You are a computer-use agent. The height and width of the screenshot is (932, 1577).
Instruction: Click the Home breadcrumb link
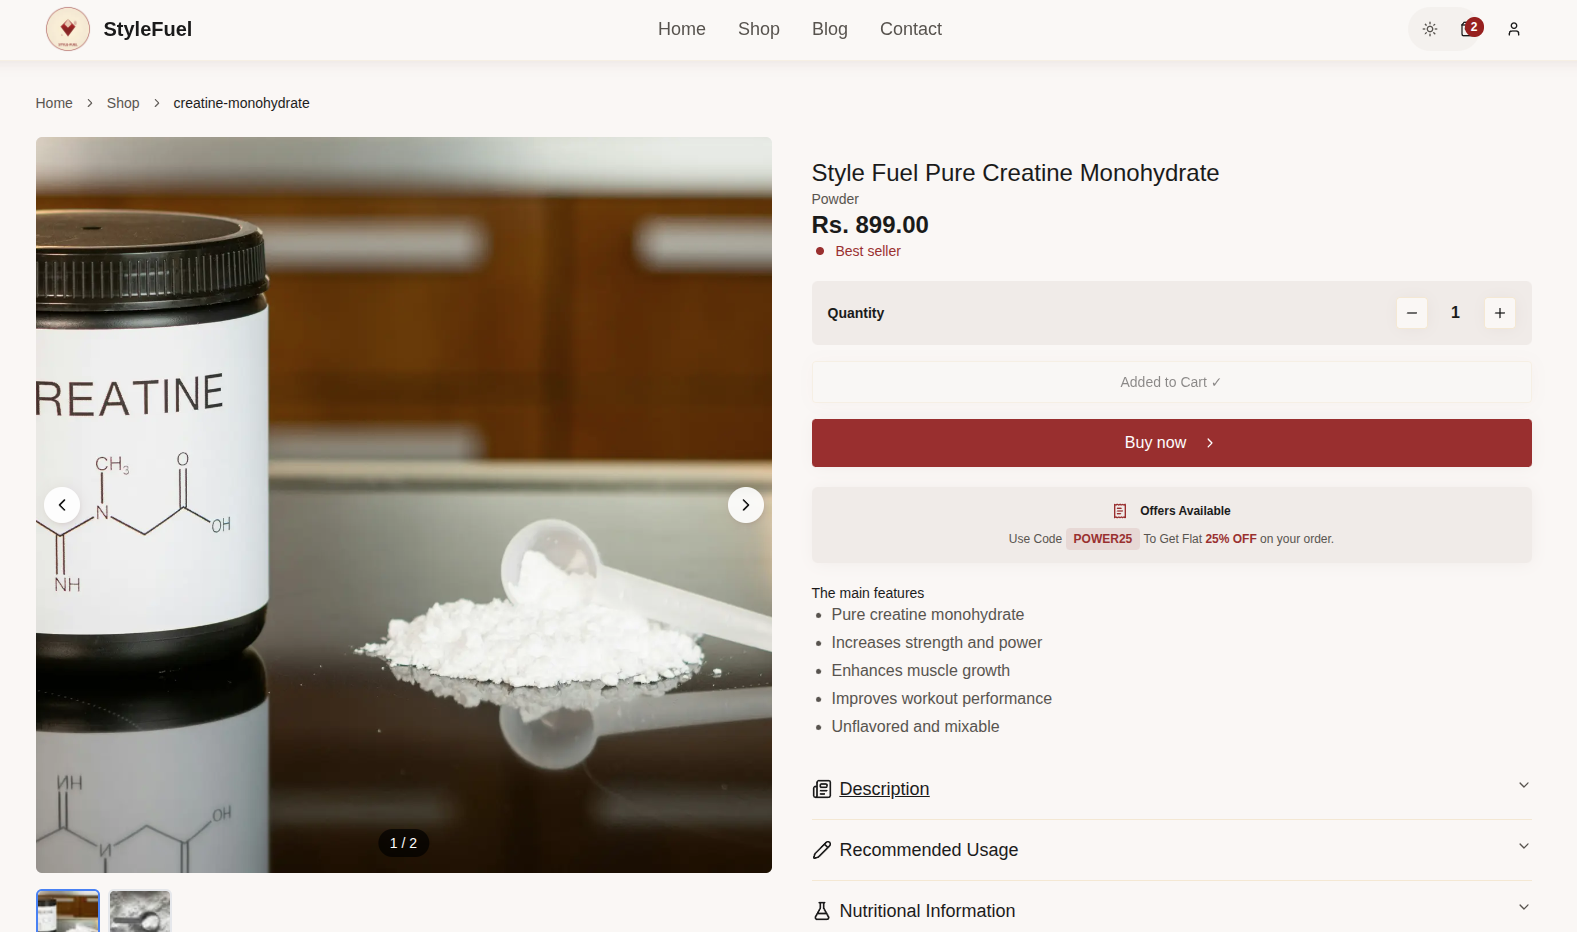pyautogui.click(x=54, y=103)
